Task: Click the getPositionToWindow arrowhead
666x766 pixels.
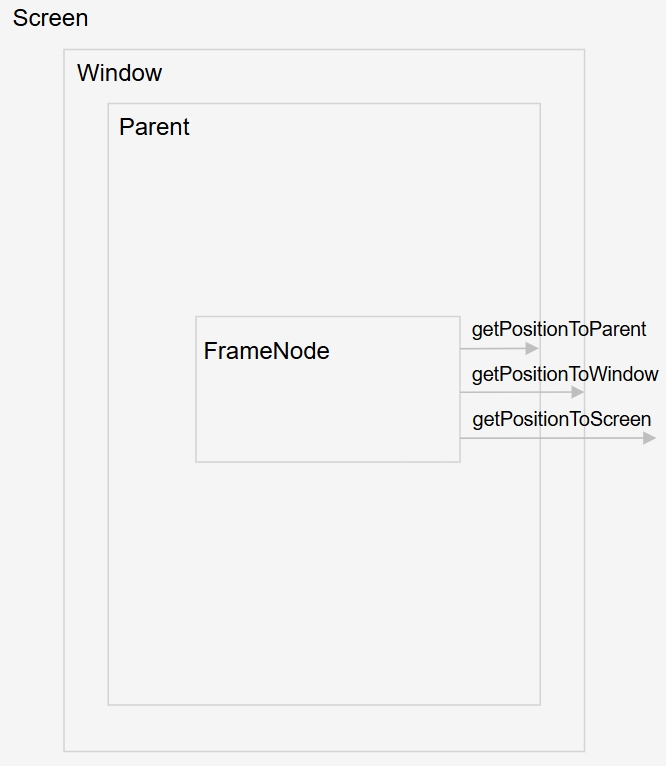Action: (x=577, y=393)
